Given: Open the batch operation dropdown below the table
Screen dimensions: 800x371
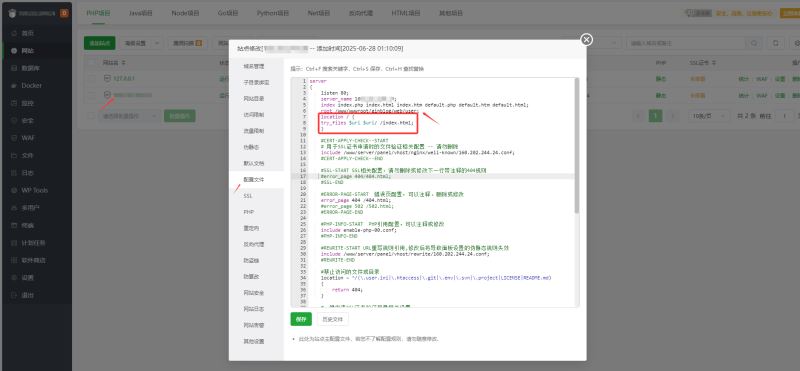Looking at the screenshot, I should (x=129, y=116).
